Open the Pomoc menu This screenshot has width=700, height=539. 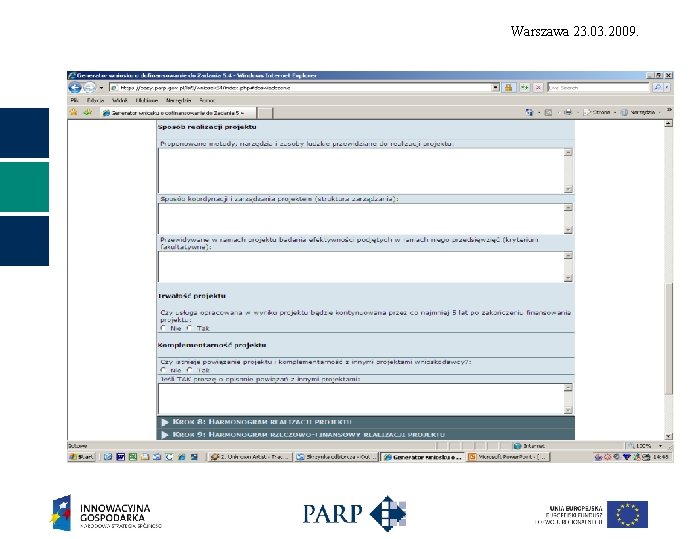pyautogui.click(x=207, y=100)
